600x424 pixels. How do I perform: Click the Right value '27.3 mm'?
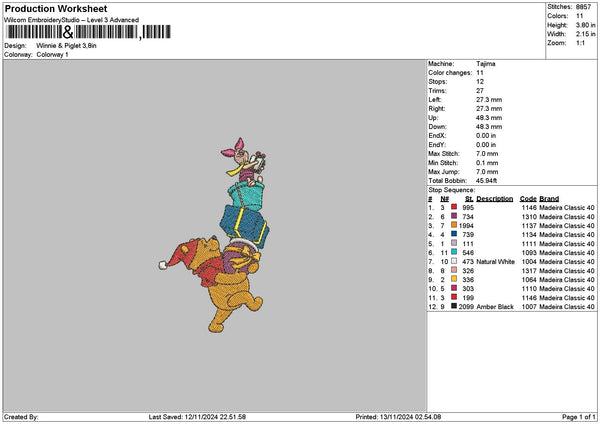pyautogui.click(x=489, y=109)
